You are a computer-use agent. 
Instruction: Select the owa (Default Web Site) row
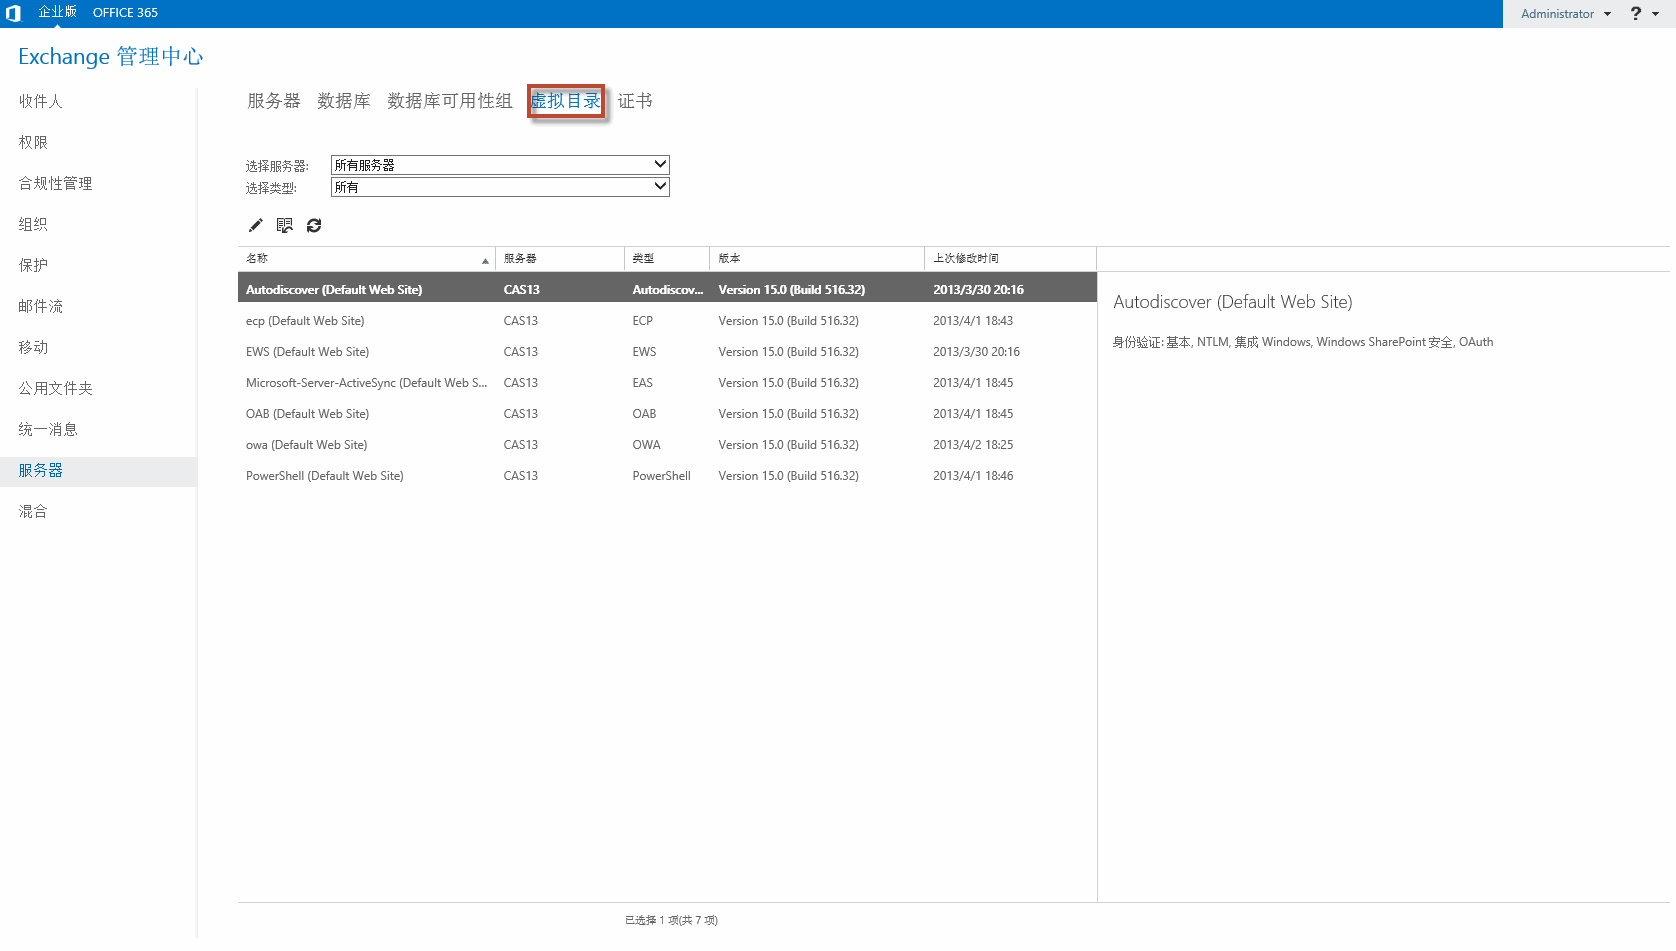pos(306,445)
